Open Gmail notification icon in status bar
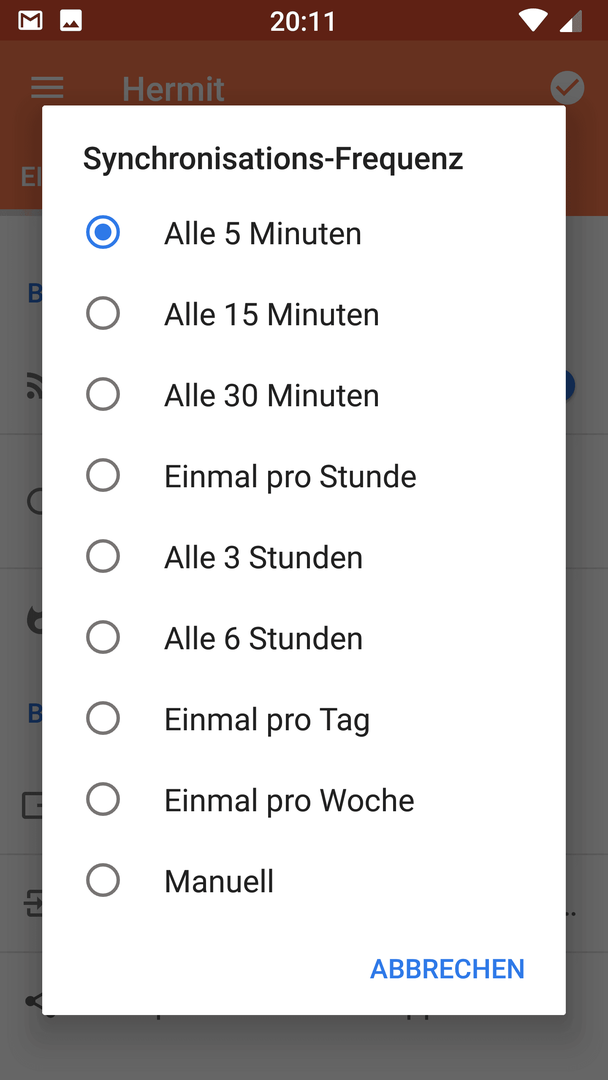This screenshot has width=608, height=1080. [30, 21]
